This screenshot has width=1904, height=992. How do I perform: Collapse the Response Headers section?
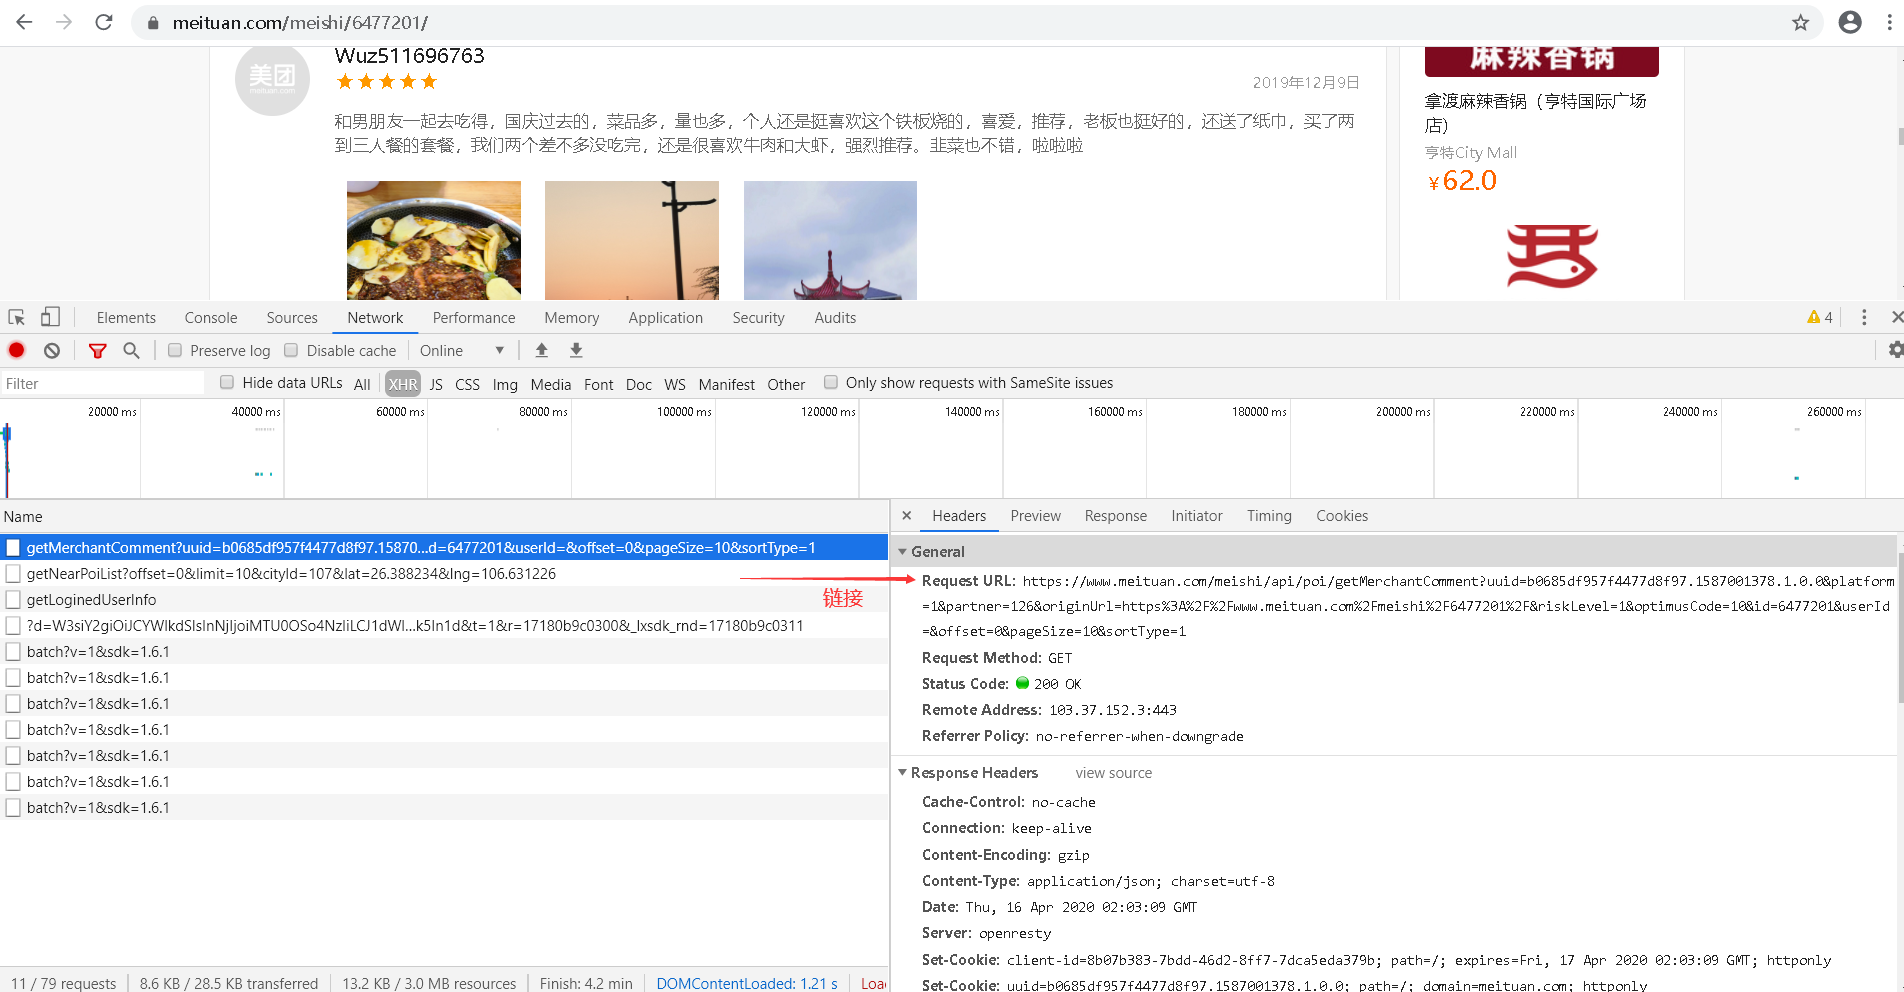903,772
